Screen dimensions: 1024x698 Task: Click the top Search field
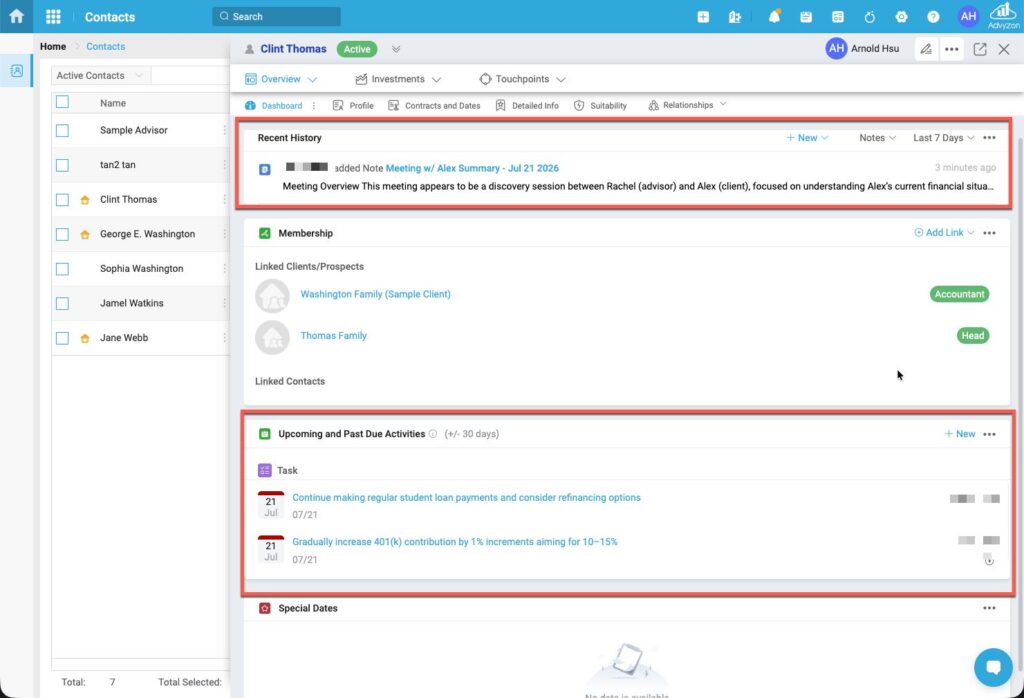[x=276, y=16]
